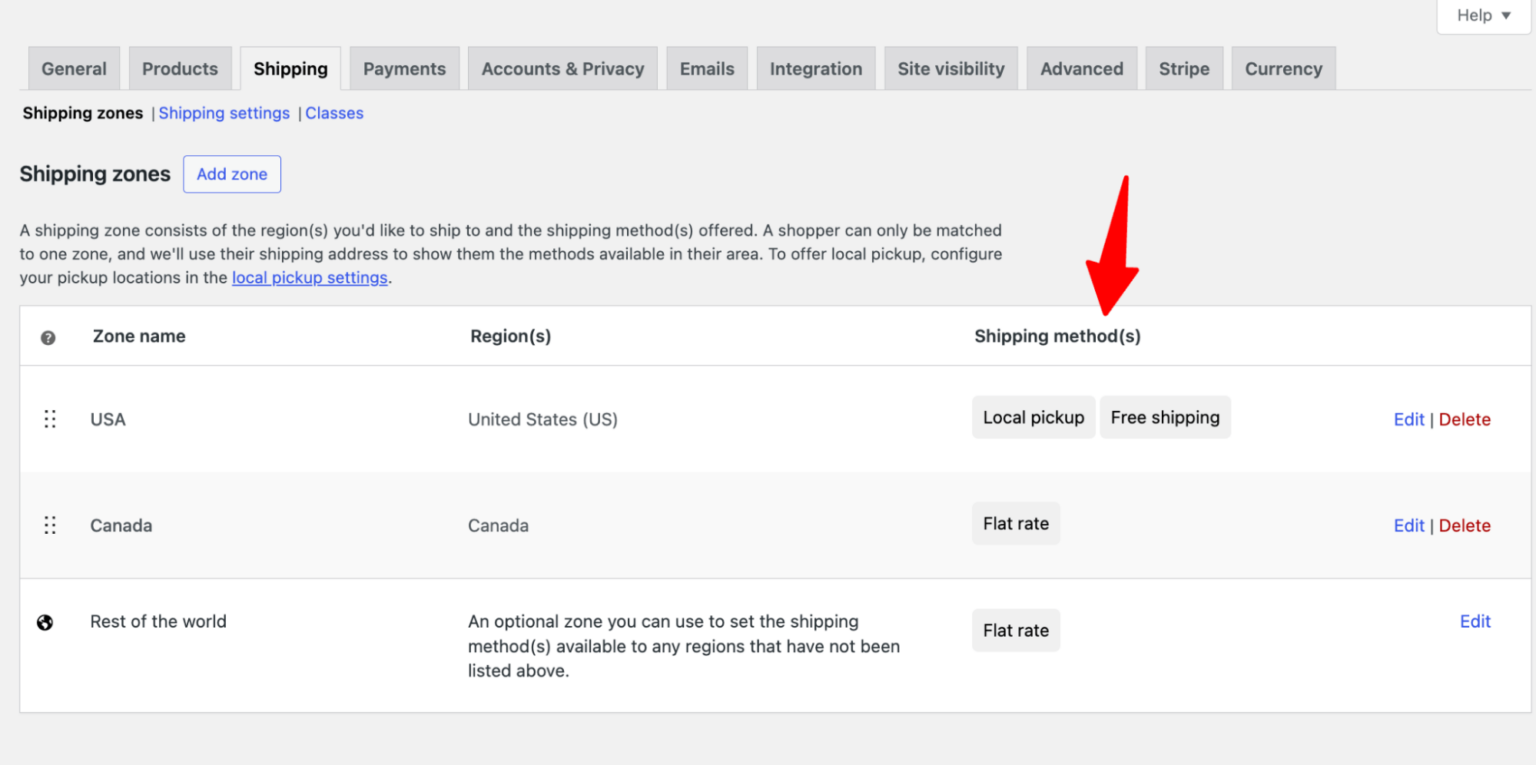Click the Add zone button
Screen dimensions: 1536x765
(x=232, y=174)
